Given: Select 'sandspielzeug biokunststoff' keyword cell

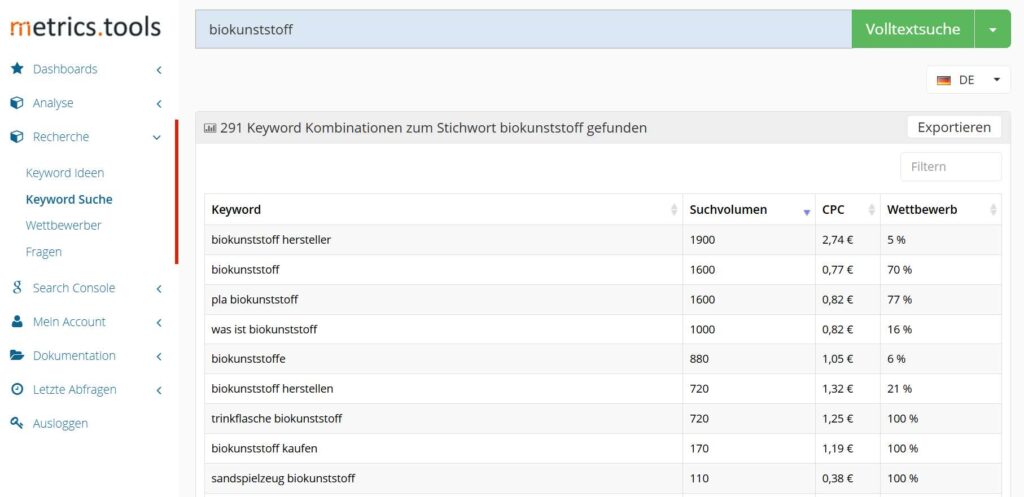Looking at the screenshot, I should pos(443,479).
